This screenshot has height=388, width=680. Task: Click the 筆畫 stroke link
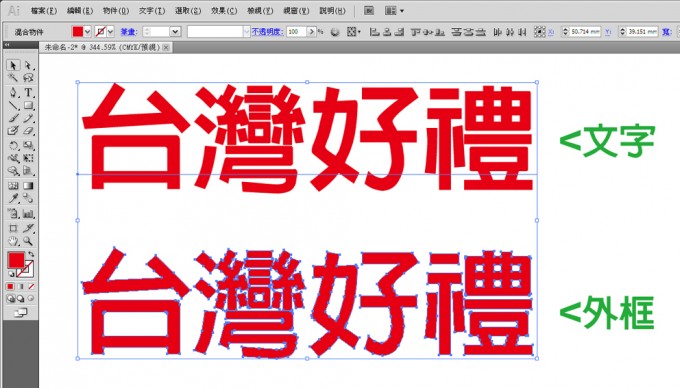[129, 32]
